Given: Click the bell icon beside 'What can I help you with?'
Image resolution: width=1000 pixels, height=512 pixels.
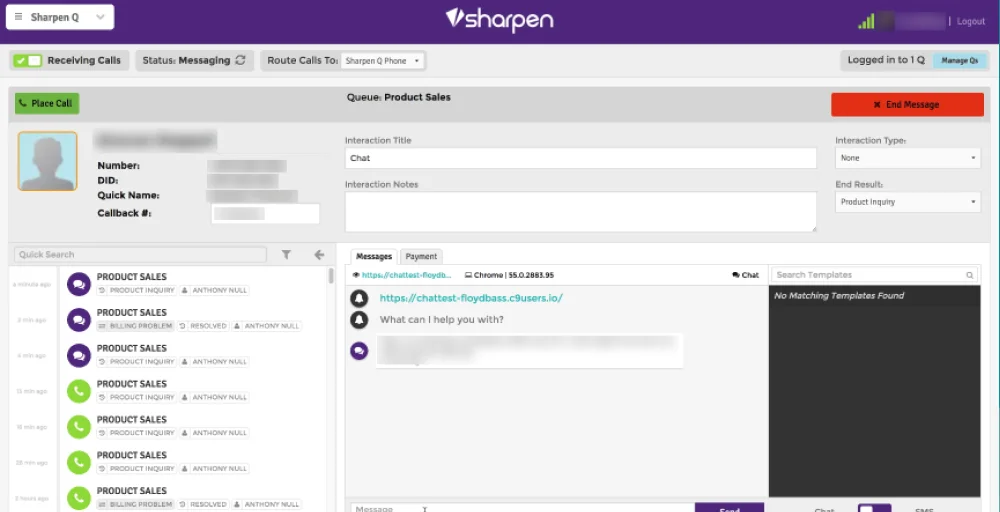Looking at the screenshot, I should tap(359, 319).
